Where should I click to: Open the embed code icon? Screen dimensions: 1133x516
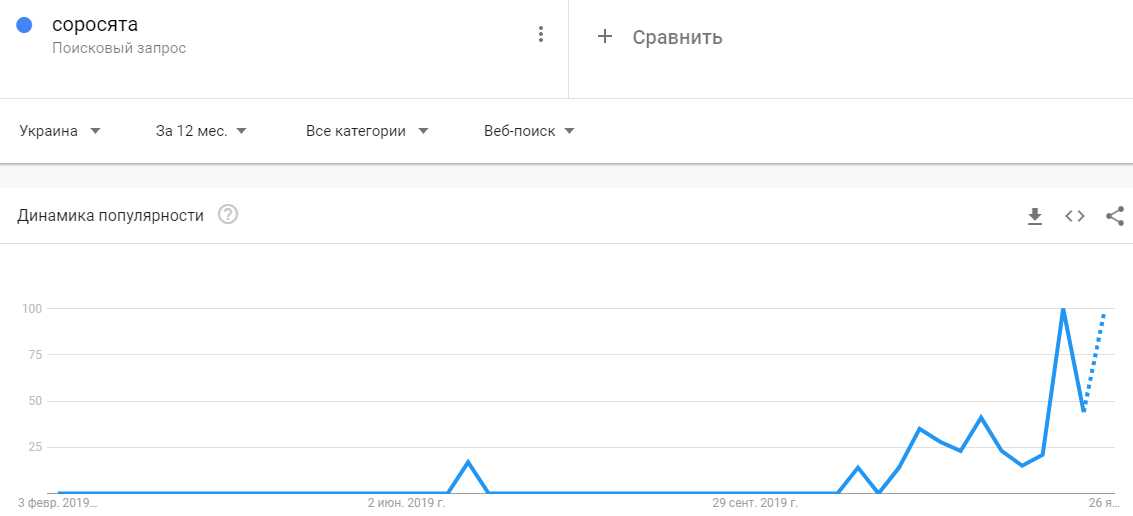1075,215
